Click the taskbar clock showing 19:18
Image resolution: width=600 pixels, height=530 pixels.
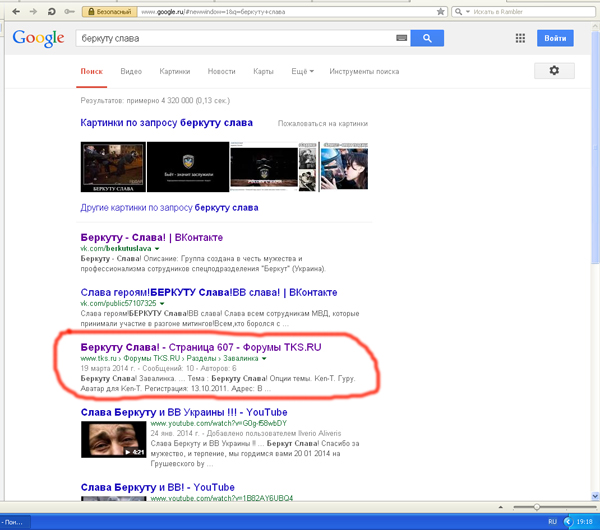[584, 522]
